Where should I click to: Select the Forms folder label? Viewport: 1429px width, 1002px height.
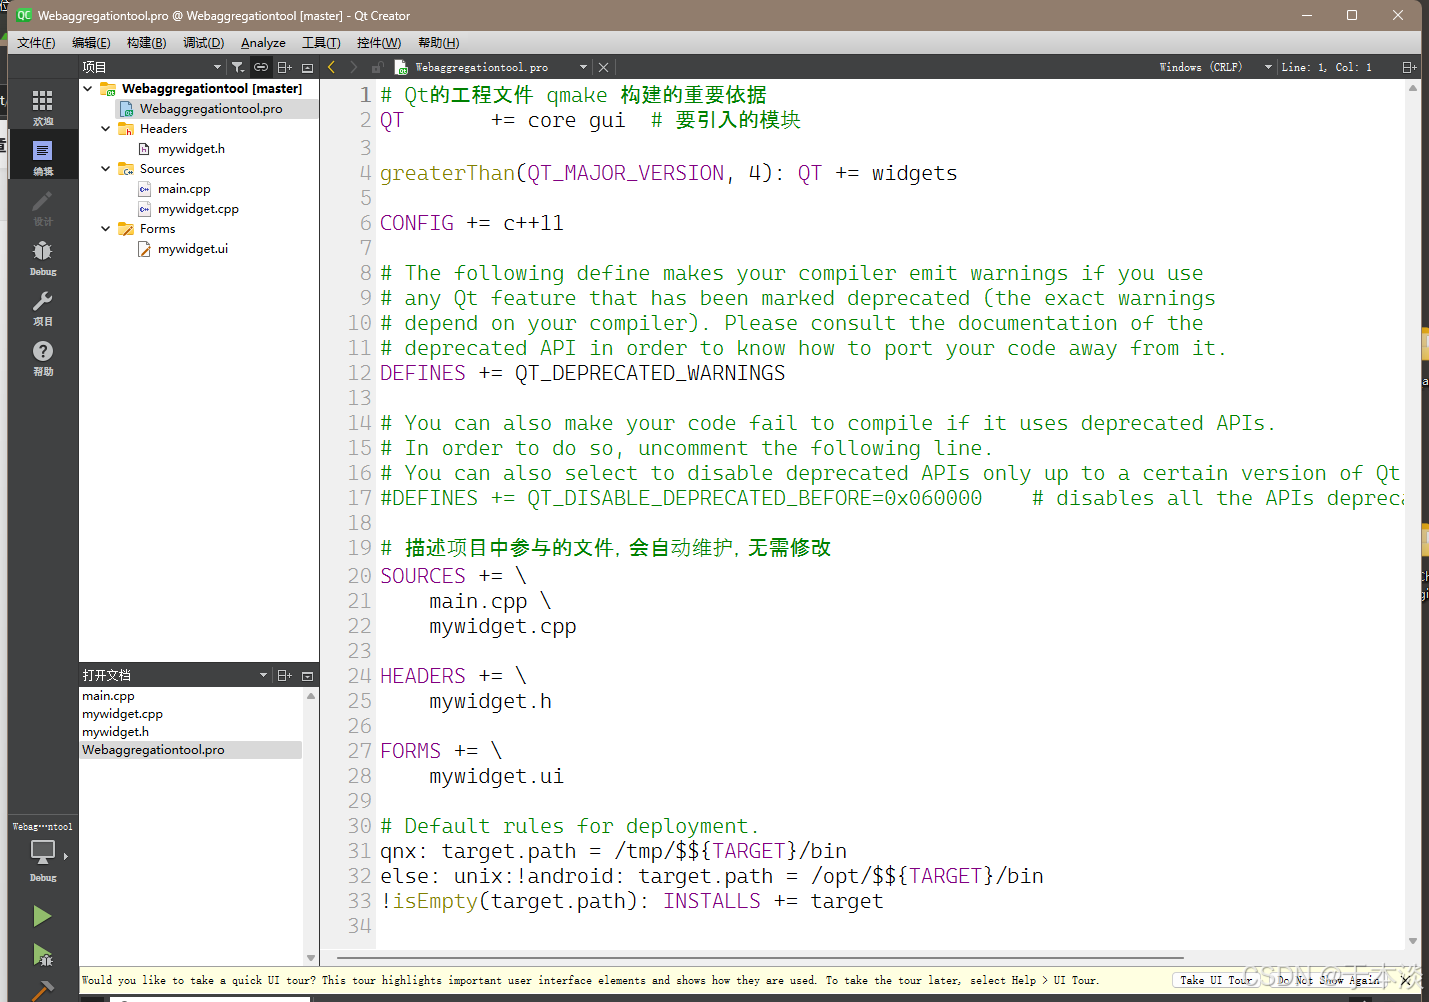157,228
